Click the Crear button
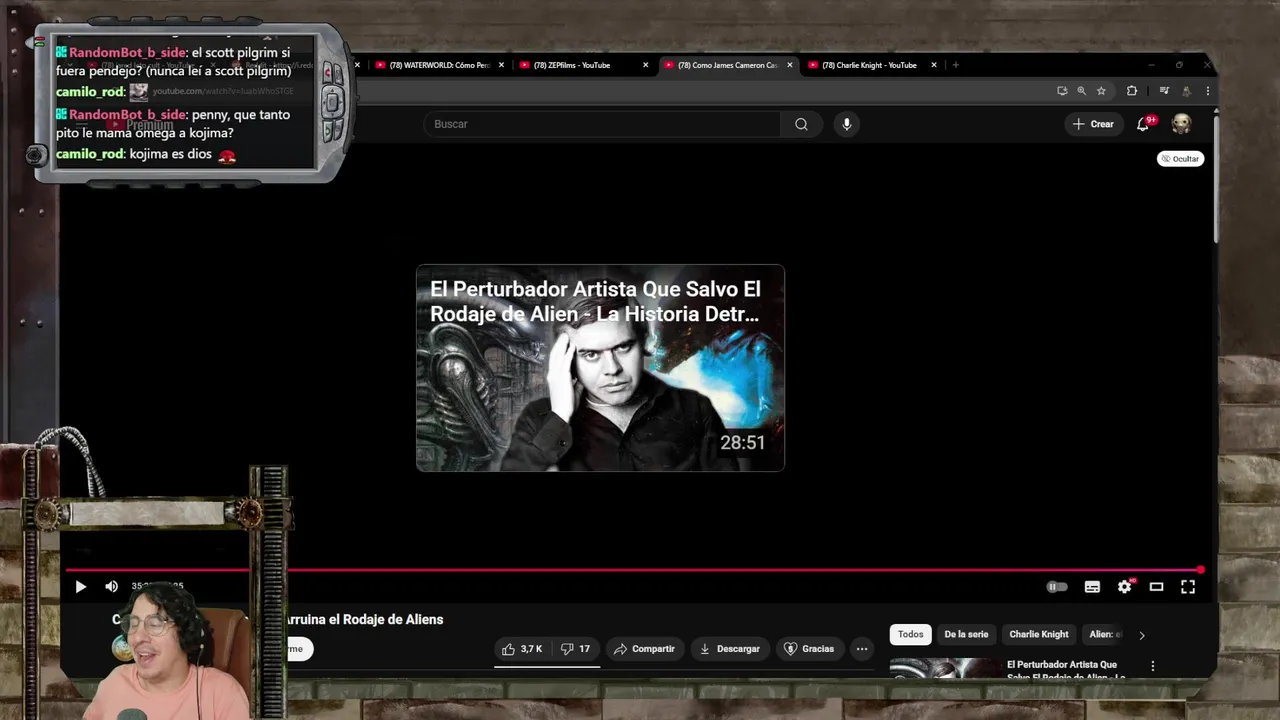 [1093, 124]
